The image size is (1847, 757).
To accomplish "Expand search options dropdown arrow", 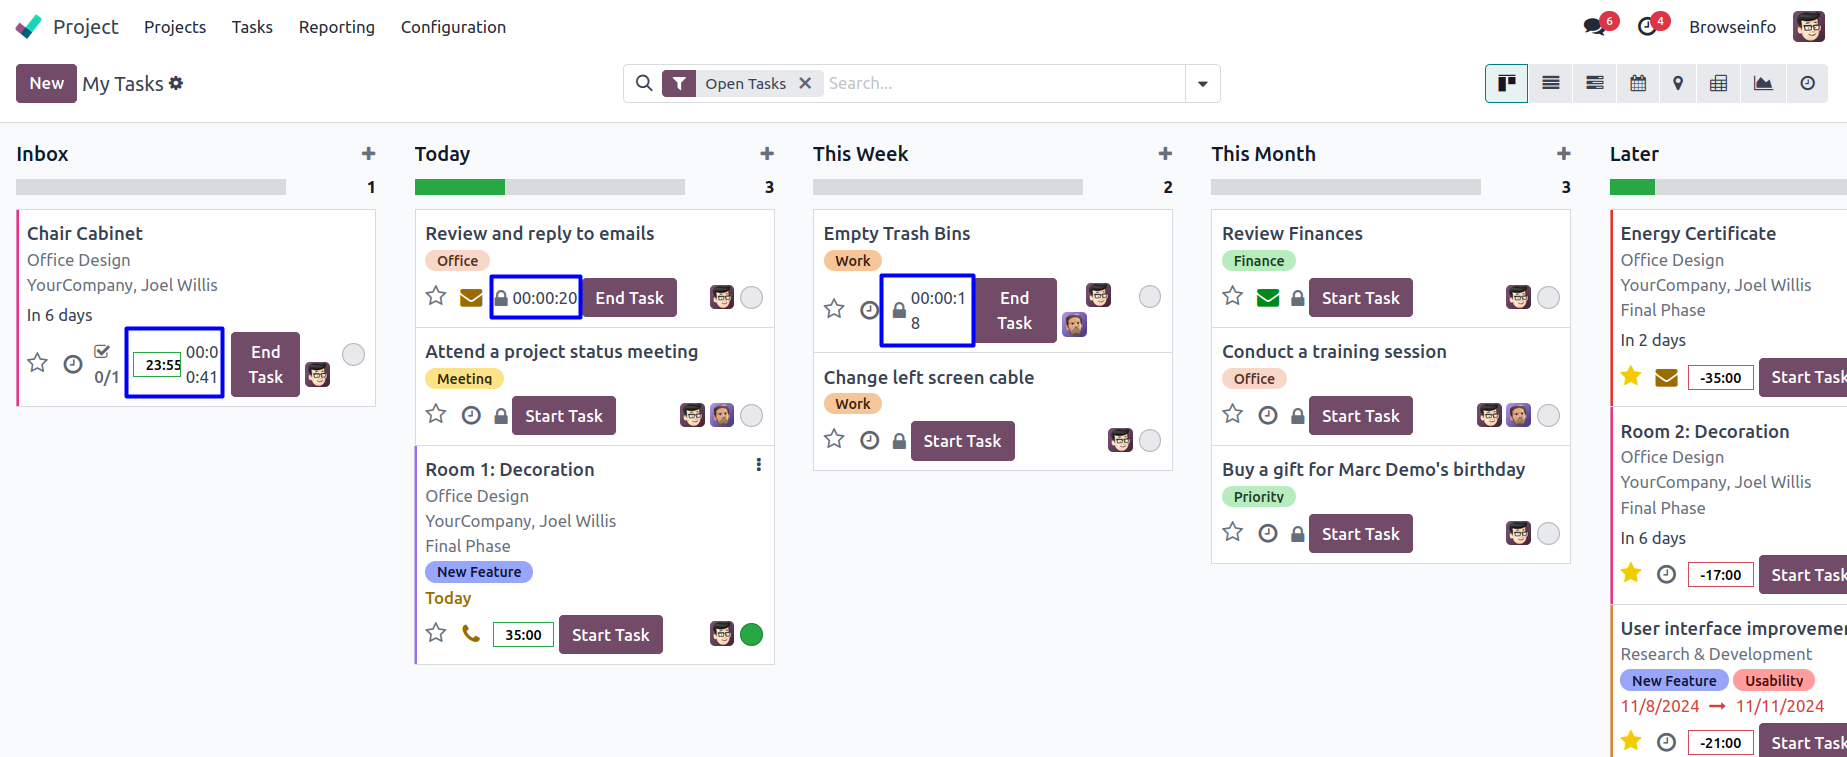I will (x=1202, y=84).
